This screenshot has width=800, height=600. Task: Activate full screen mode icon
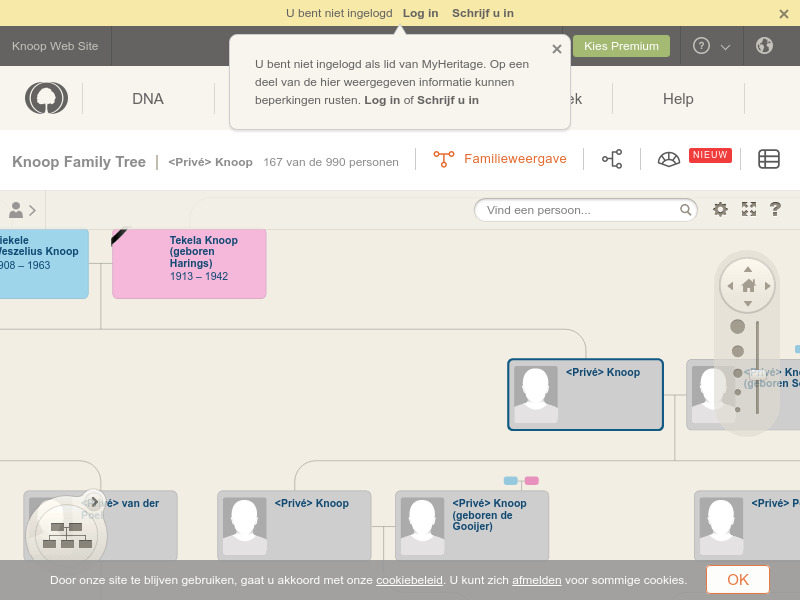pos(749,210)
